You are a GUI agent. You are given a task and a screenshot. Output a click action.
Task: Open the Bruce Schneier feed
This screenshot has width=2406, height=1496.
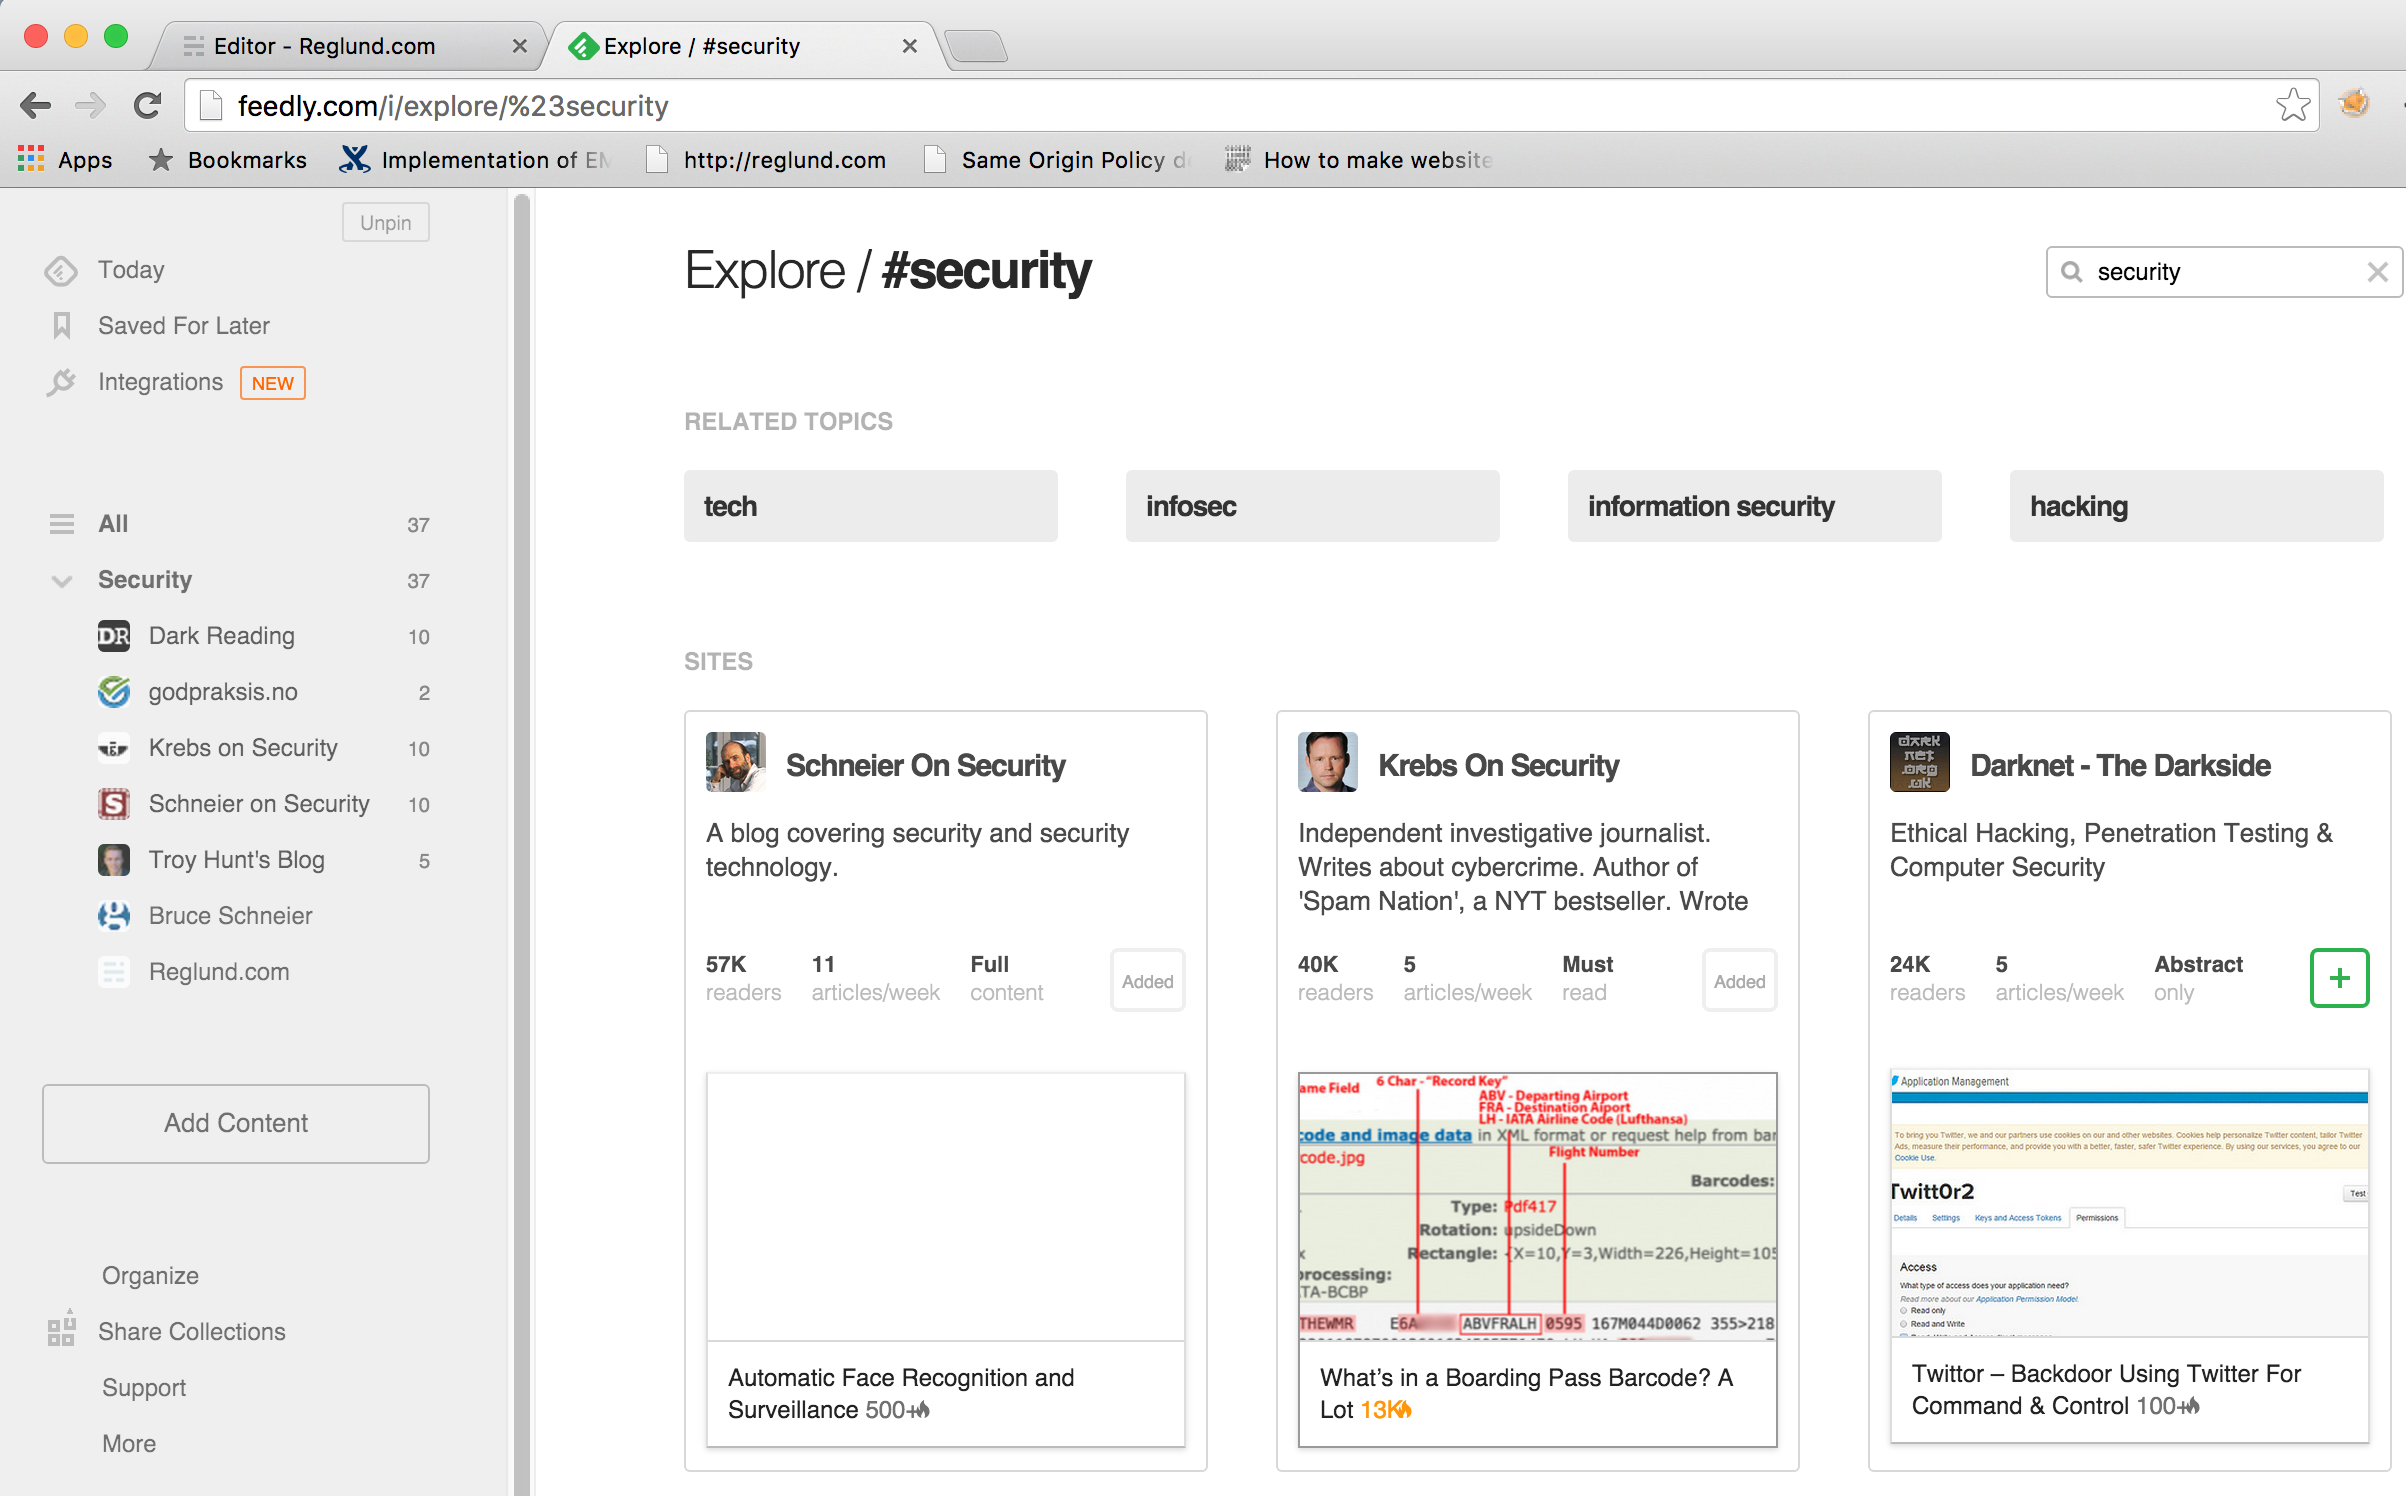pos(231,916)
